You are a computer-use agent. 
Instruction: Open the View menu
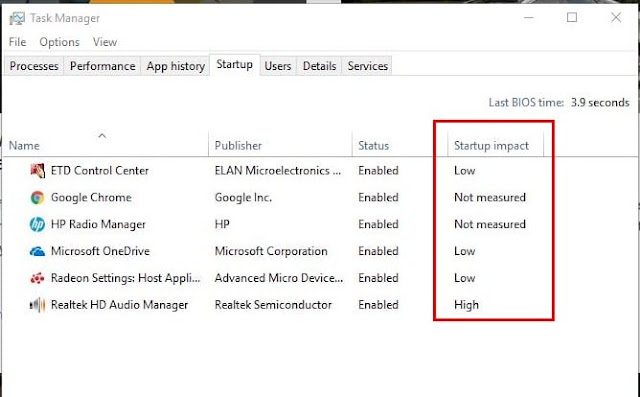click(x=105, y=42)
